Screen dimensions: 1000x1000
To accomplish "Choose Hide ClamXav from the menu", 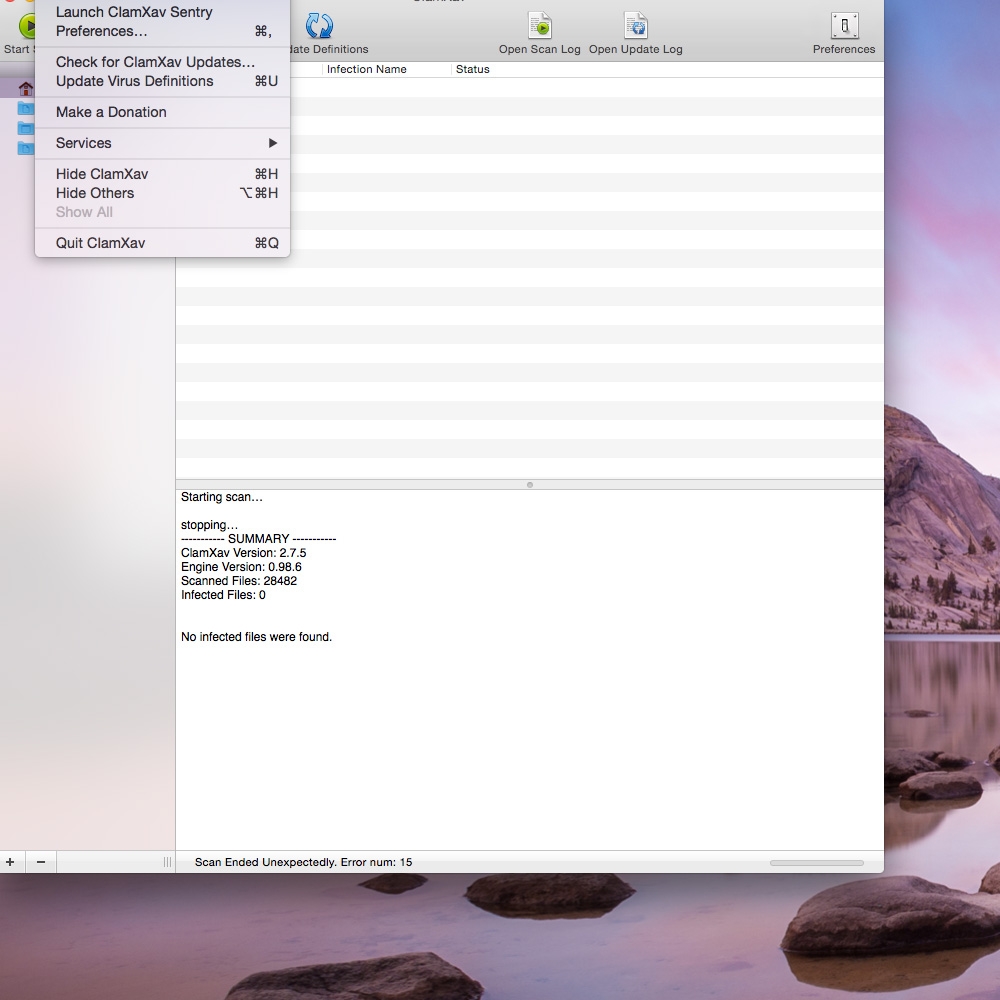I will [x=162, y=174].
